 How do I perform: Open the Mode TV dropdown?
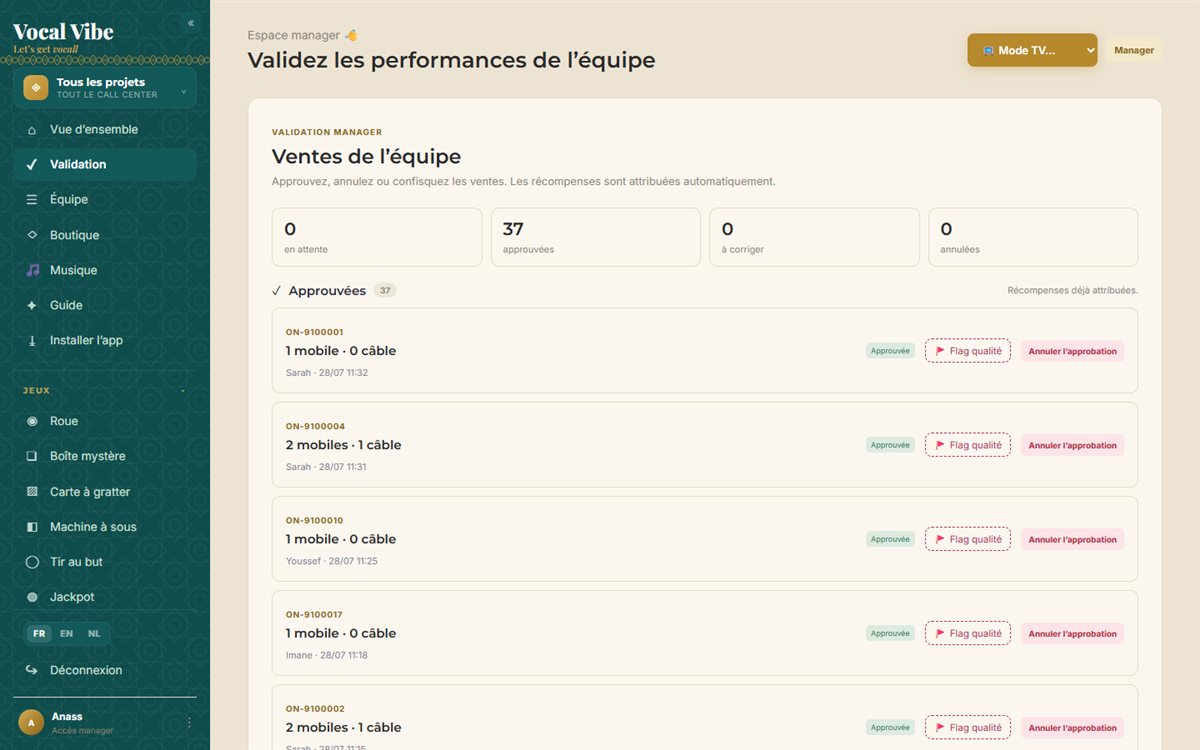[x=1032, y=50]
